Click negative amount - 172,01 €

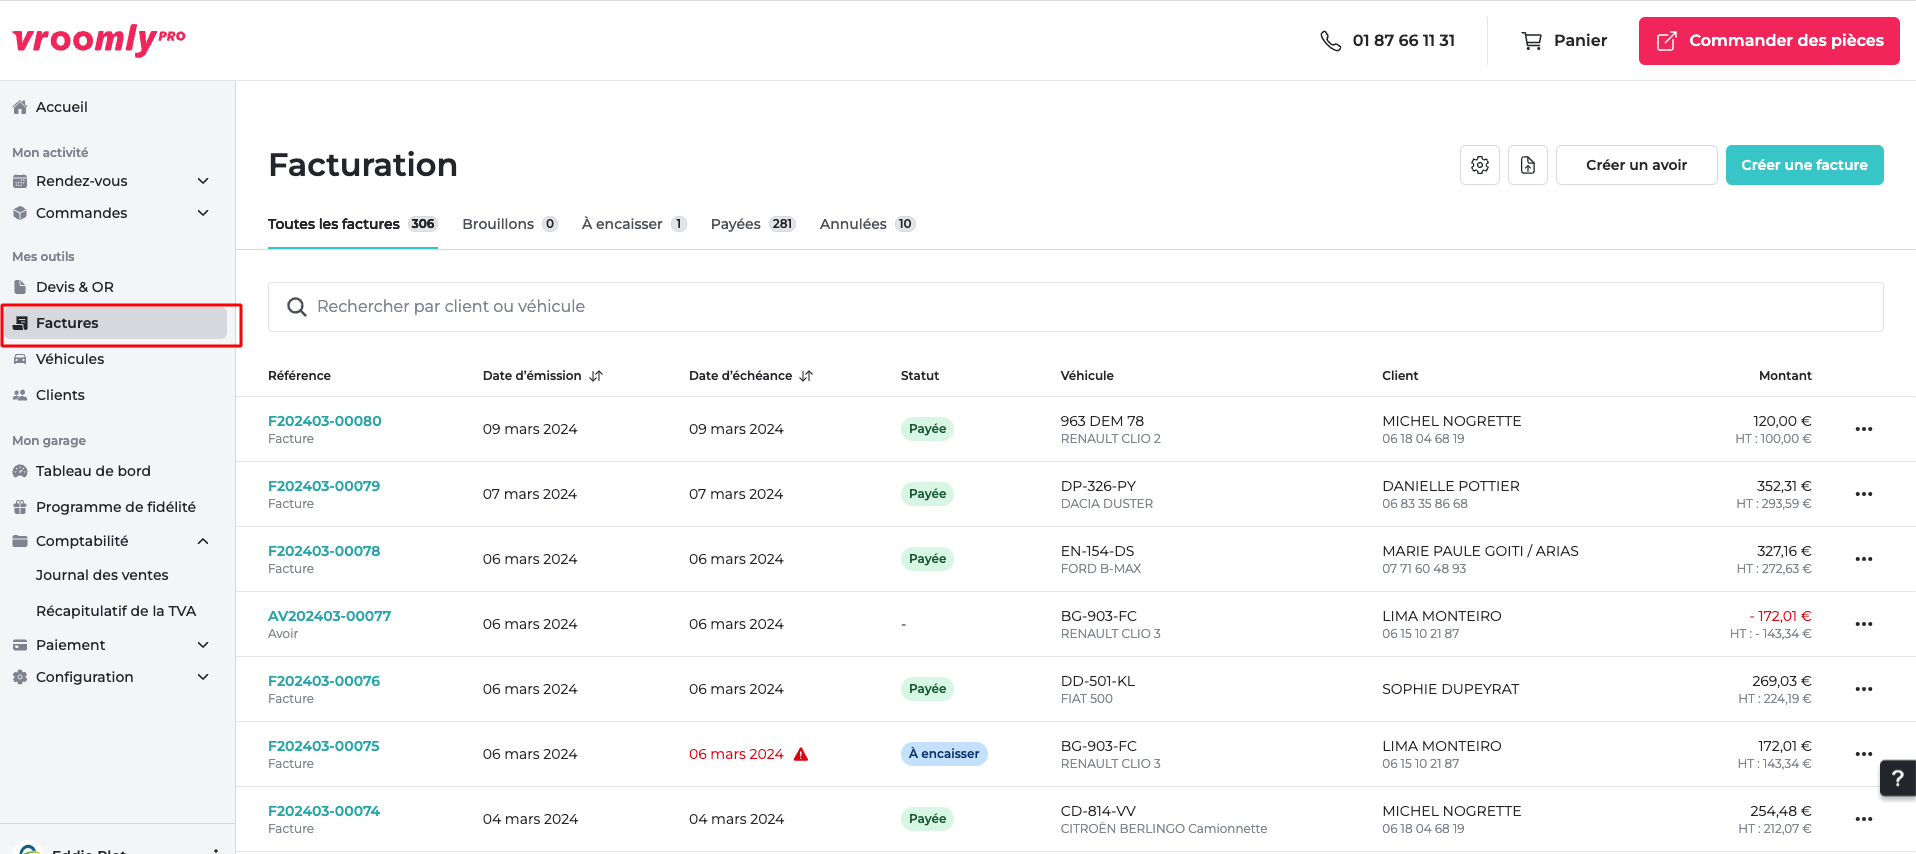point(1780,616)
